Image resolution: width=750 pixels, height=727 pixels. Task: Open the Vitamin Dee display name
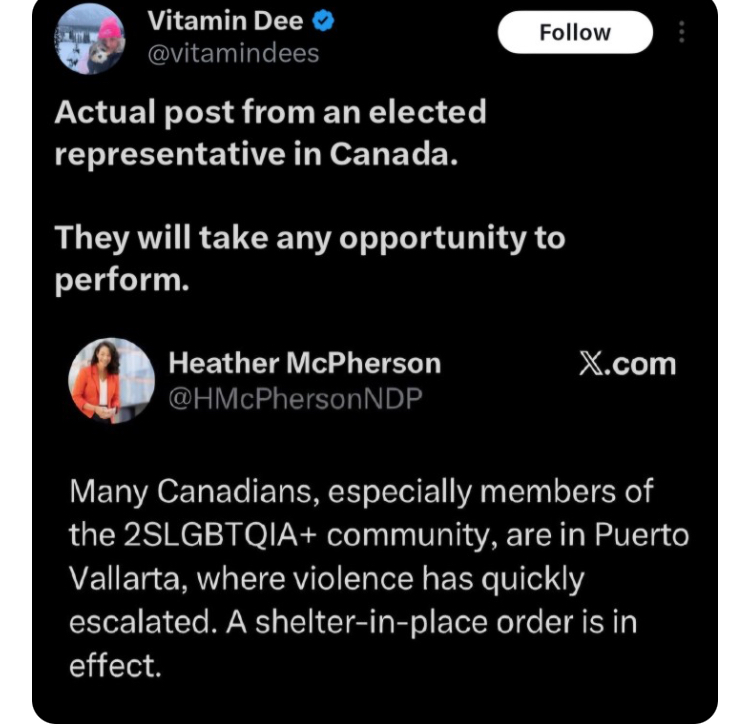click(x=224, y=21)
